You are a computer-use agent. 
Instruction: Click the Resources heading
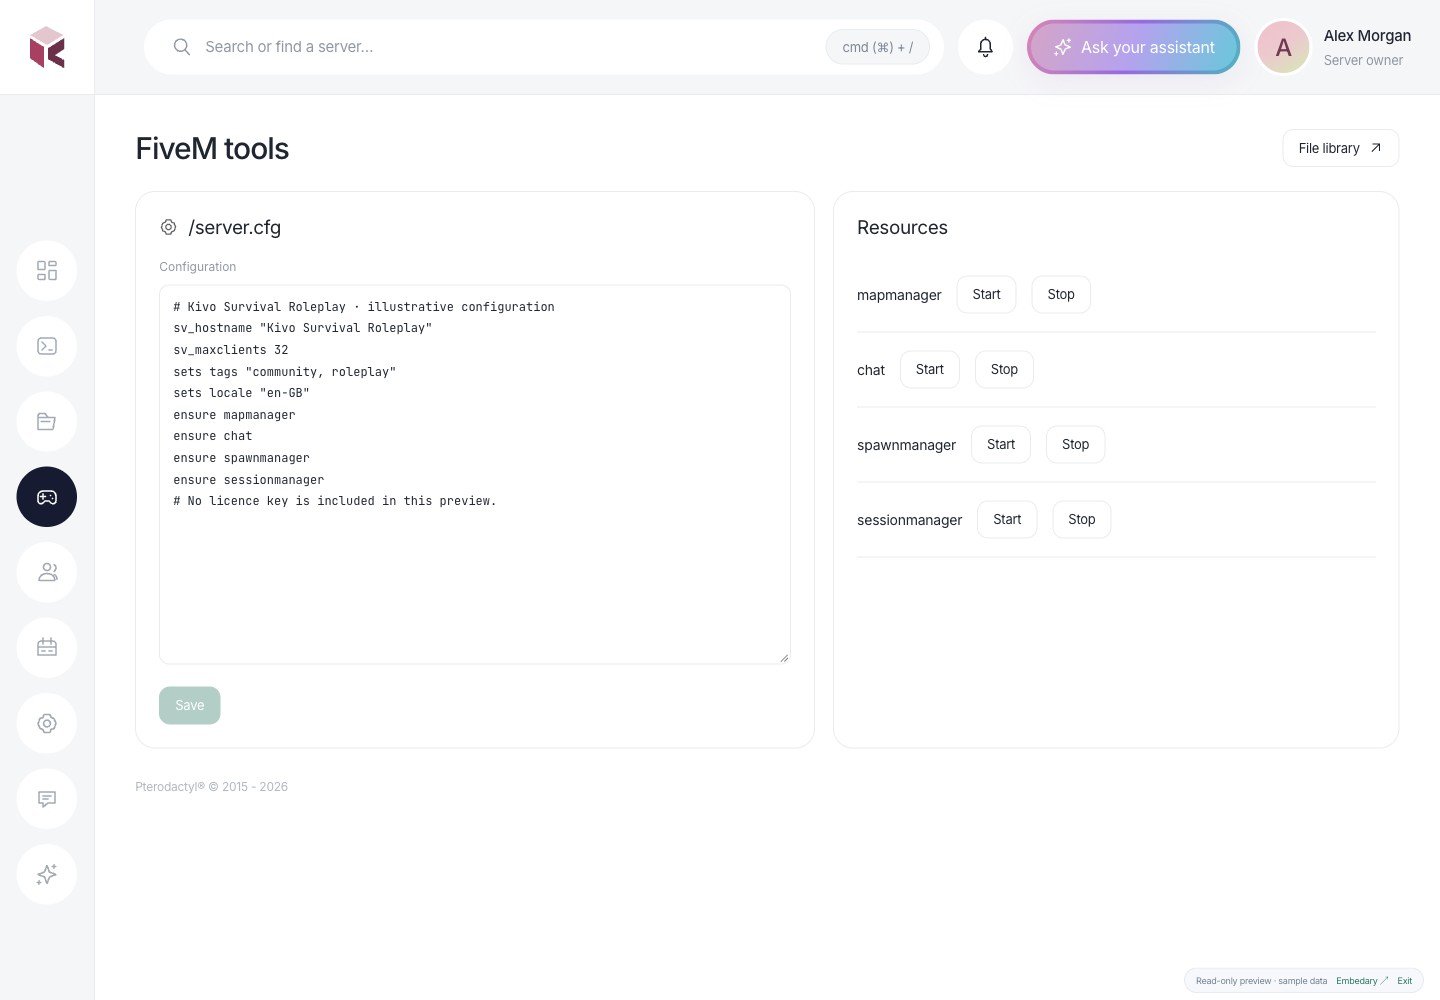coord(902,227)
